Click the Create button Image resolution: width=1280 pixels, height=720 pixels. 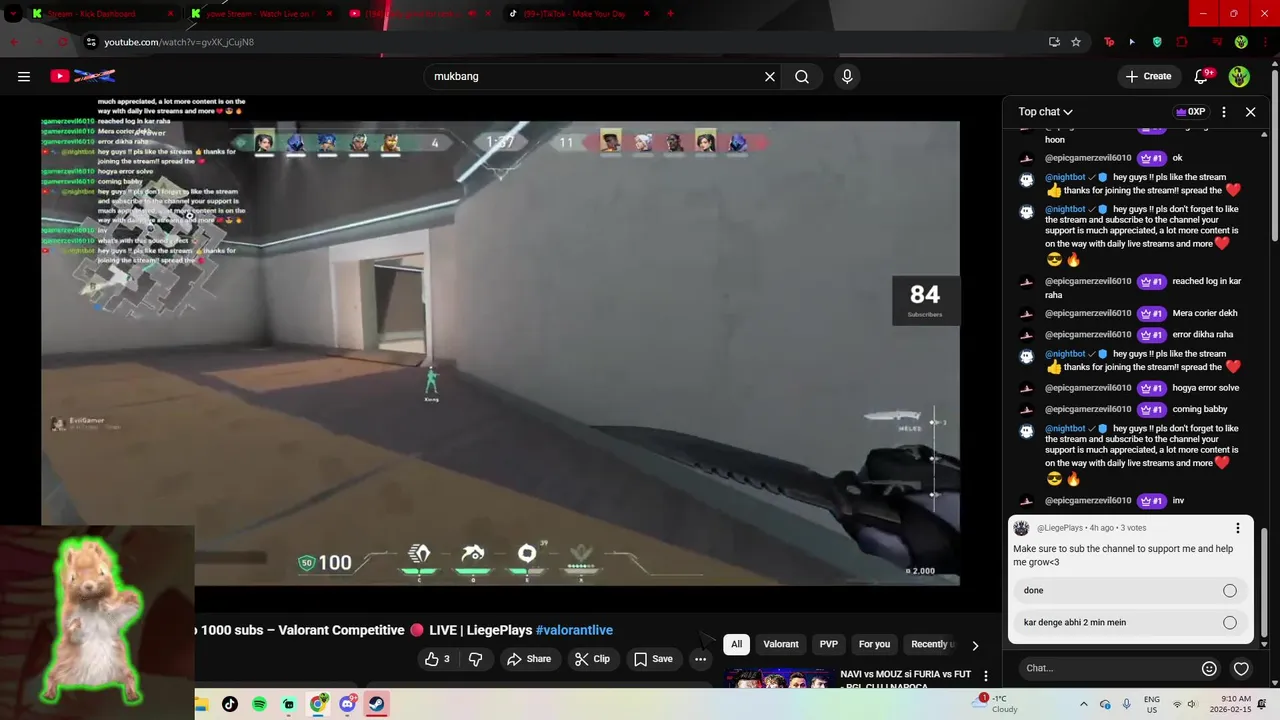point(1148,76)
